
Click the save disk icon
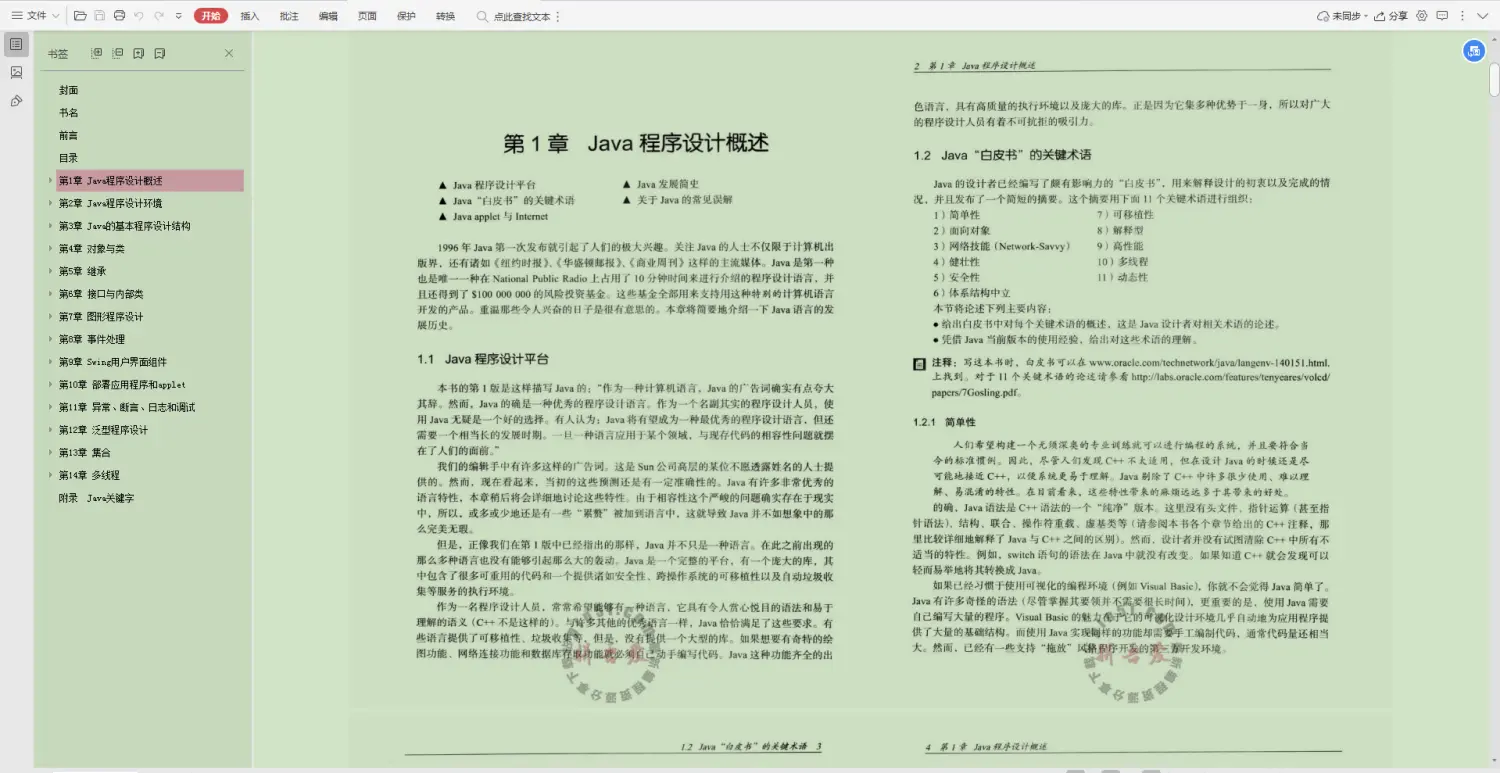pos(100,16)
